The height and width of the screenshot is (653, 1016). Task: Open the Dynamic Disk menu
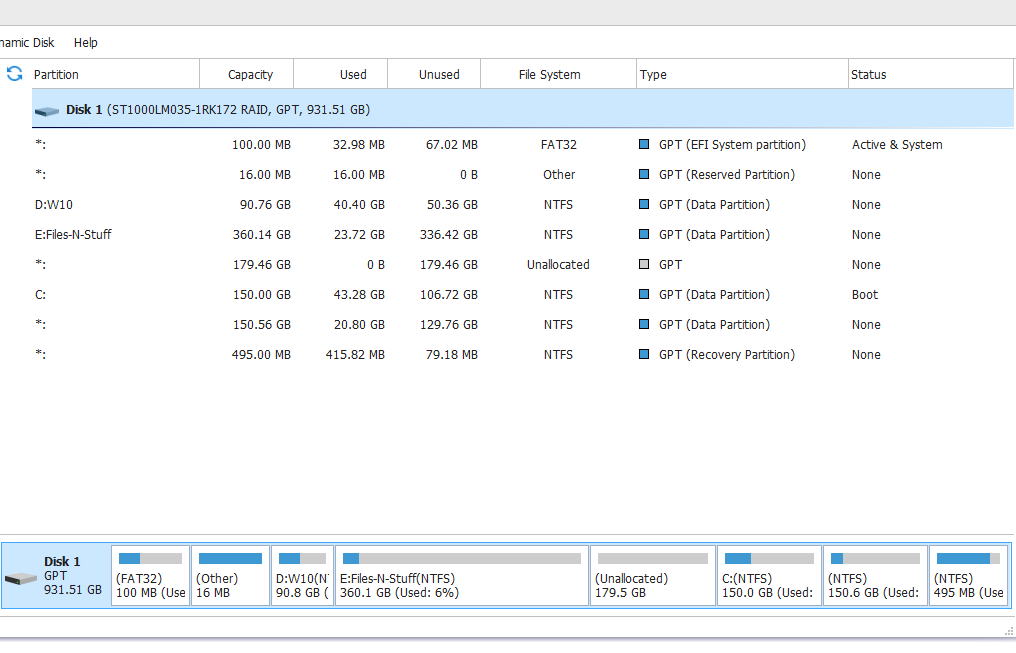coord(26,43)
